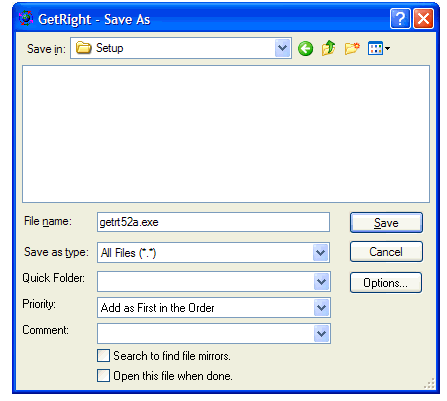Open the Save in folder dropdown

pyautogui.click(x=282, y=48)
